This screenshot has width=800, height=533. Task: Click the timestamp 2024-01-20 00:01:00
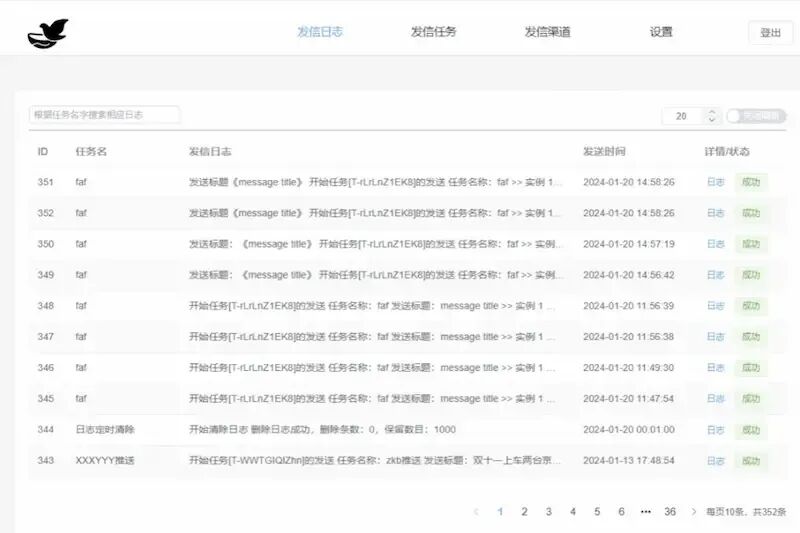[629, 429]
